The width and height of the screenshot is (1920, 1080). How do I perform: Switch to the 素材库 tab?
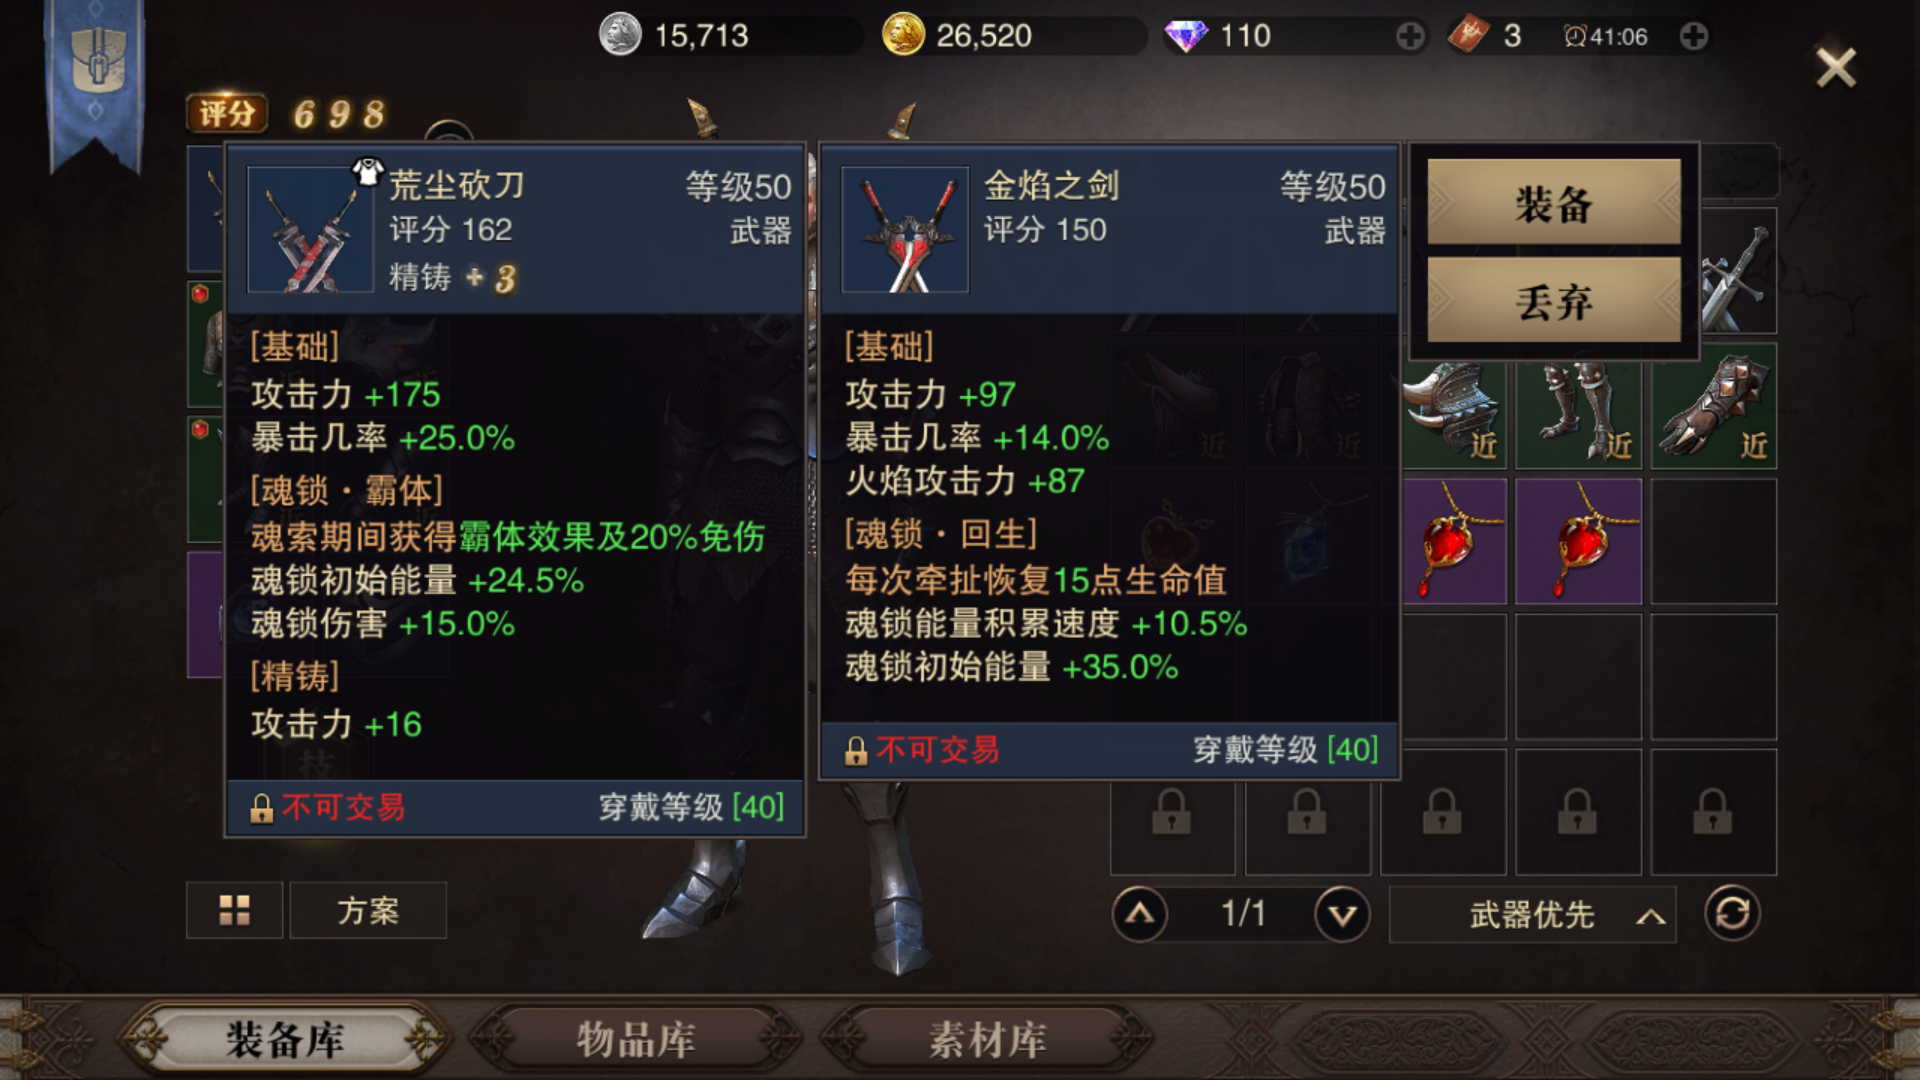[x=987, y=1040]
